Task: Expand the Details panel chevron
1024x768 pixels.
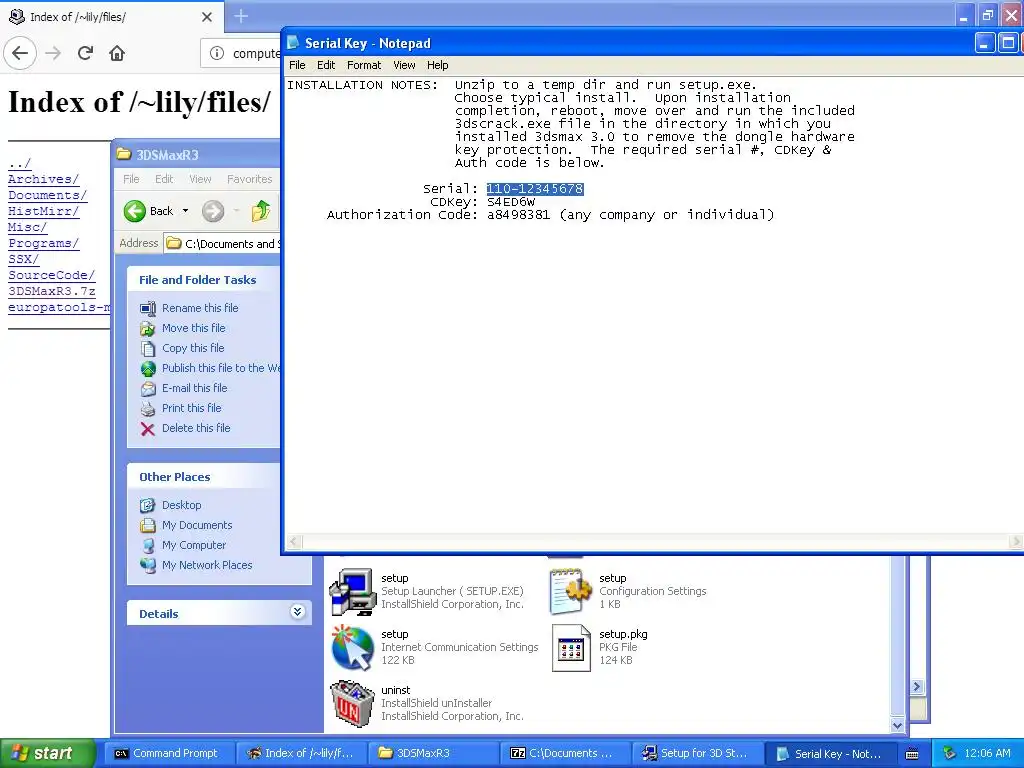Action: pyautogui.click(x=297, y=612)
